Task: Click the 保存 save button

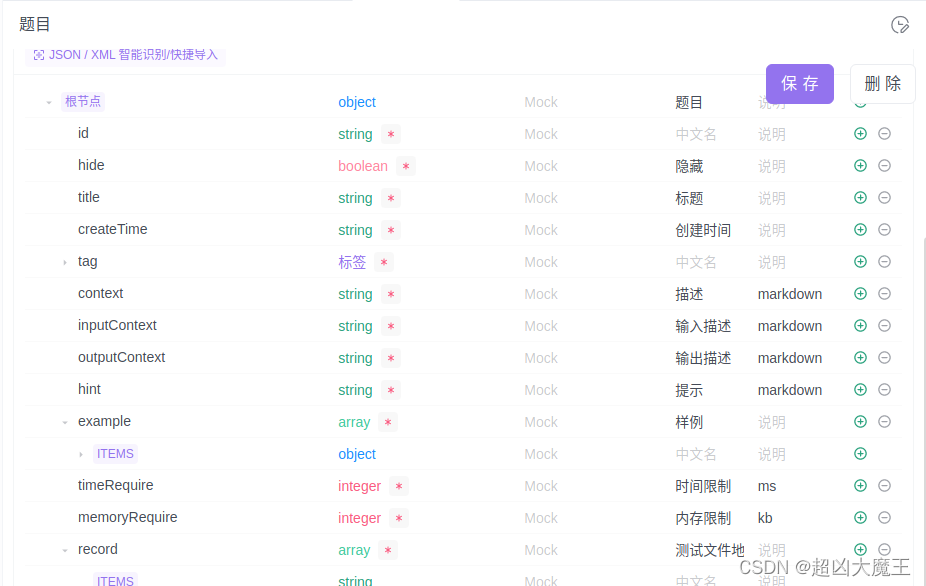Action: point(800,84)
